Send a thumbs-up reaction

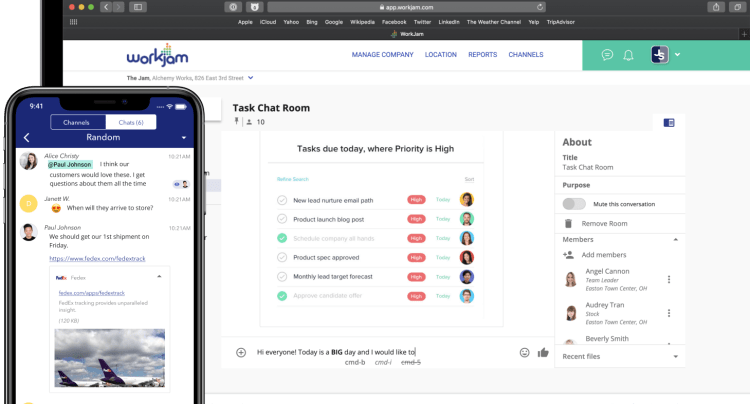tap(543, 352)
